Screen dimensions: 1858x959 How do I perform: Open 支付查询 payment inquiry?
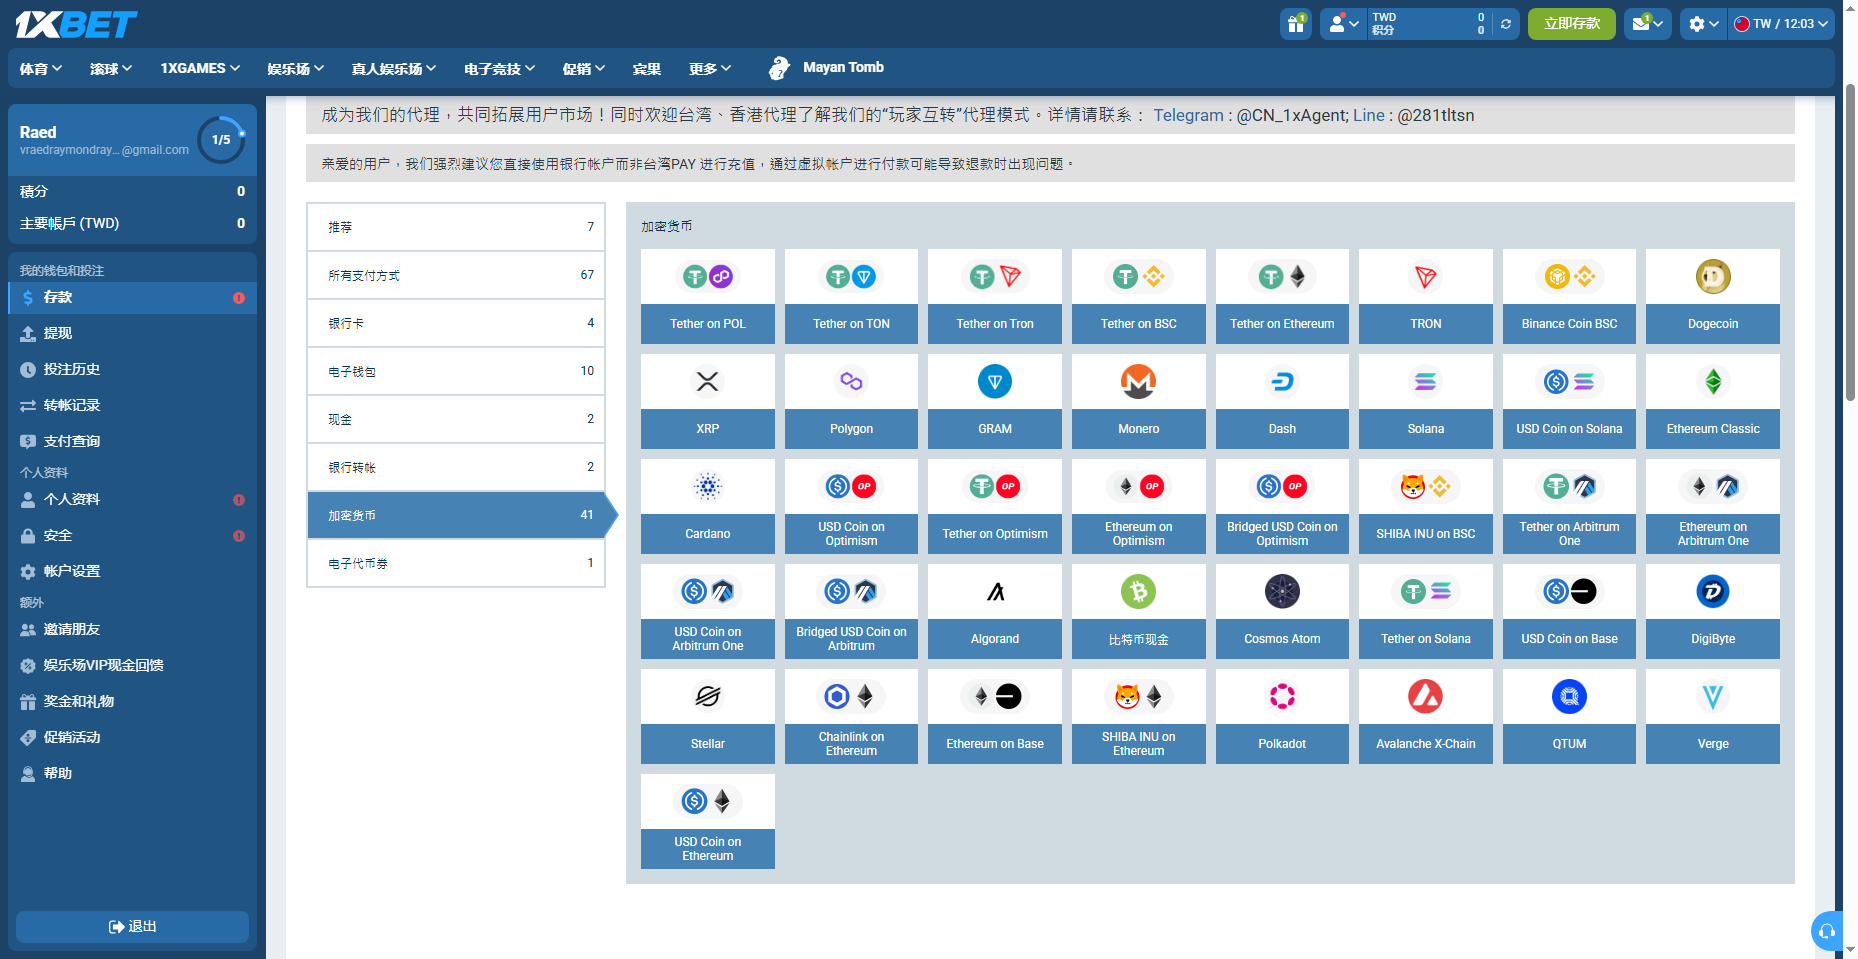[x=132, y=441]
